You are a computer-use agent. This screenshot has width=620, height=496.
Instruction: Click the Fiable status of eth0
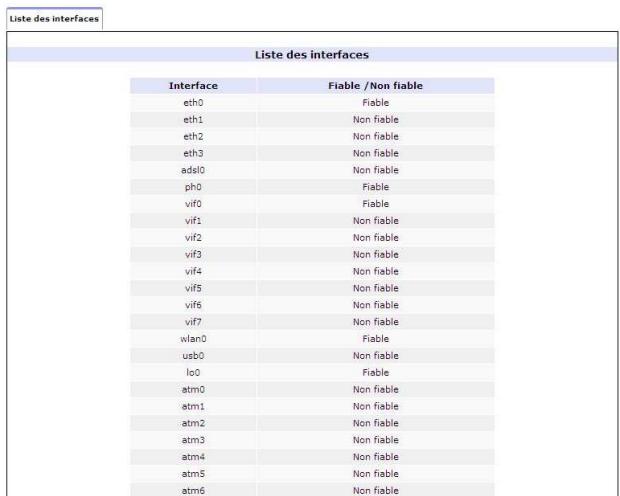tap(375, 103)
